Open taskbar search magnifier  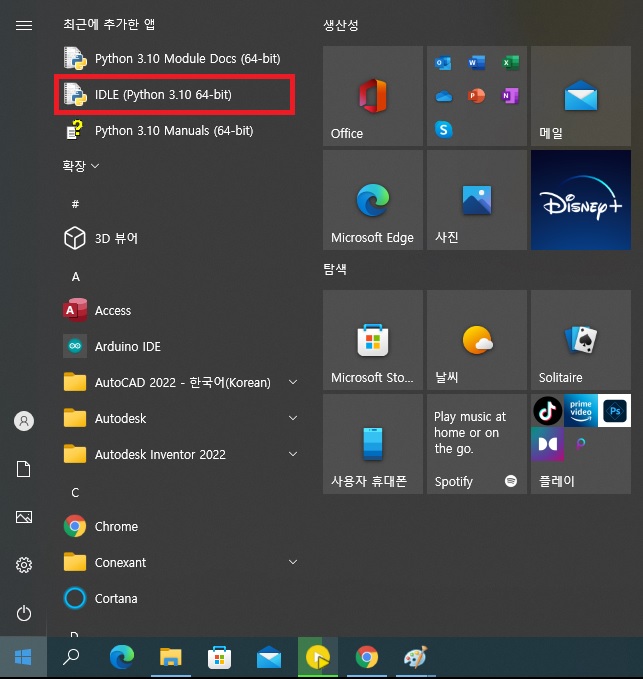click(71, 657)
